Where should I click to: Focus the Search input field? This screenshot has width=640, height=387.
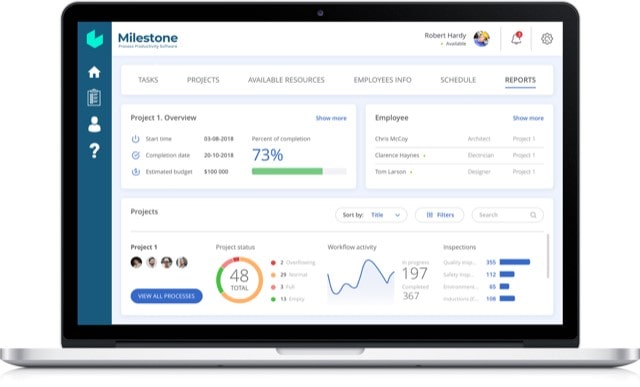tap(508, 215)
